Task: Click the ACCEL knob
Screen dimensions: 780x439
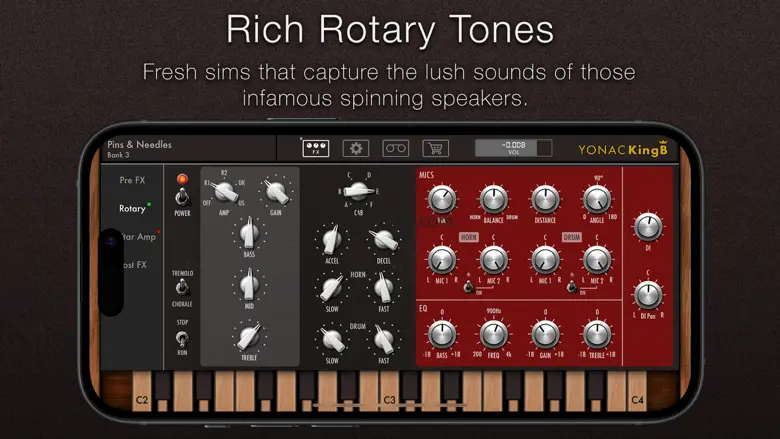Action: [332, 240]
